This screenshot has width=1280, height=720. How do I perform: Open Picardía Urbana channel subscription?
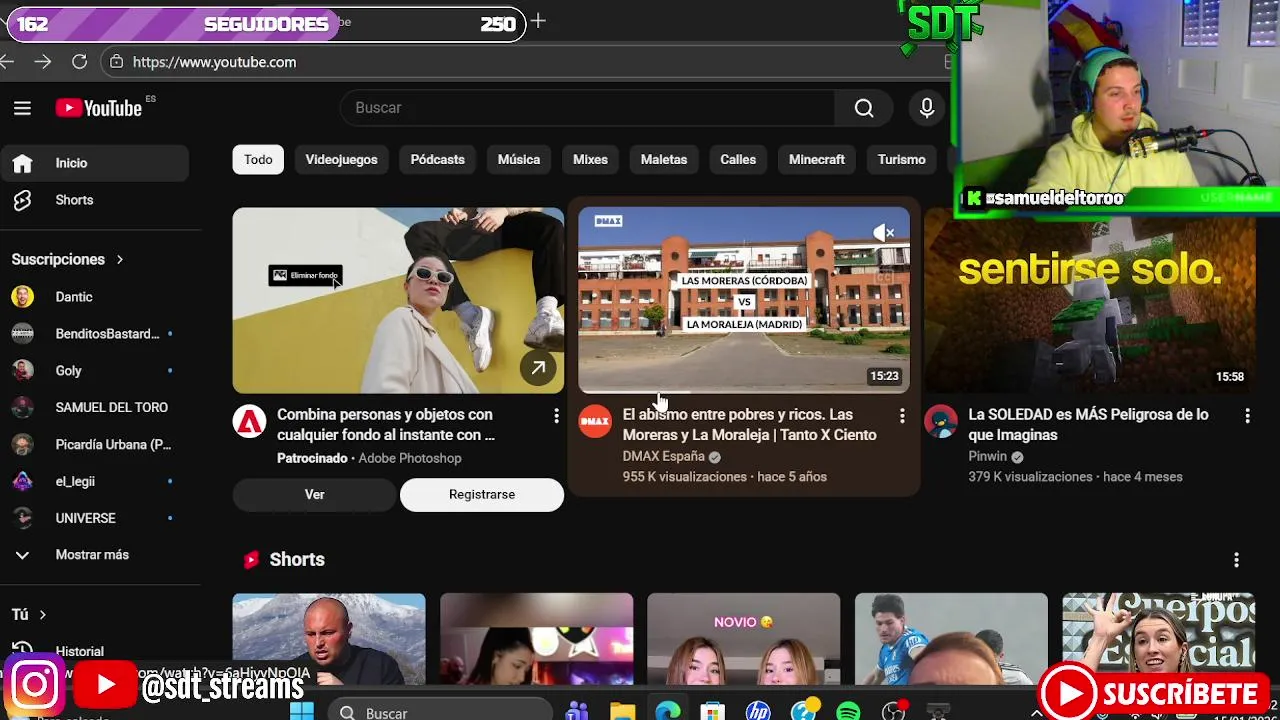pos(94,445)
